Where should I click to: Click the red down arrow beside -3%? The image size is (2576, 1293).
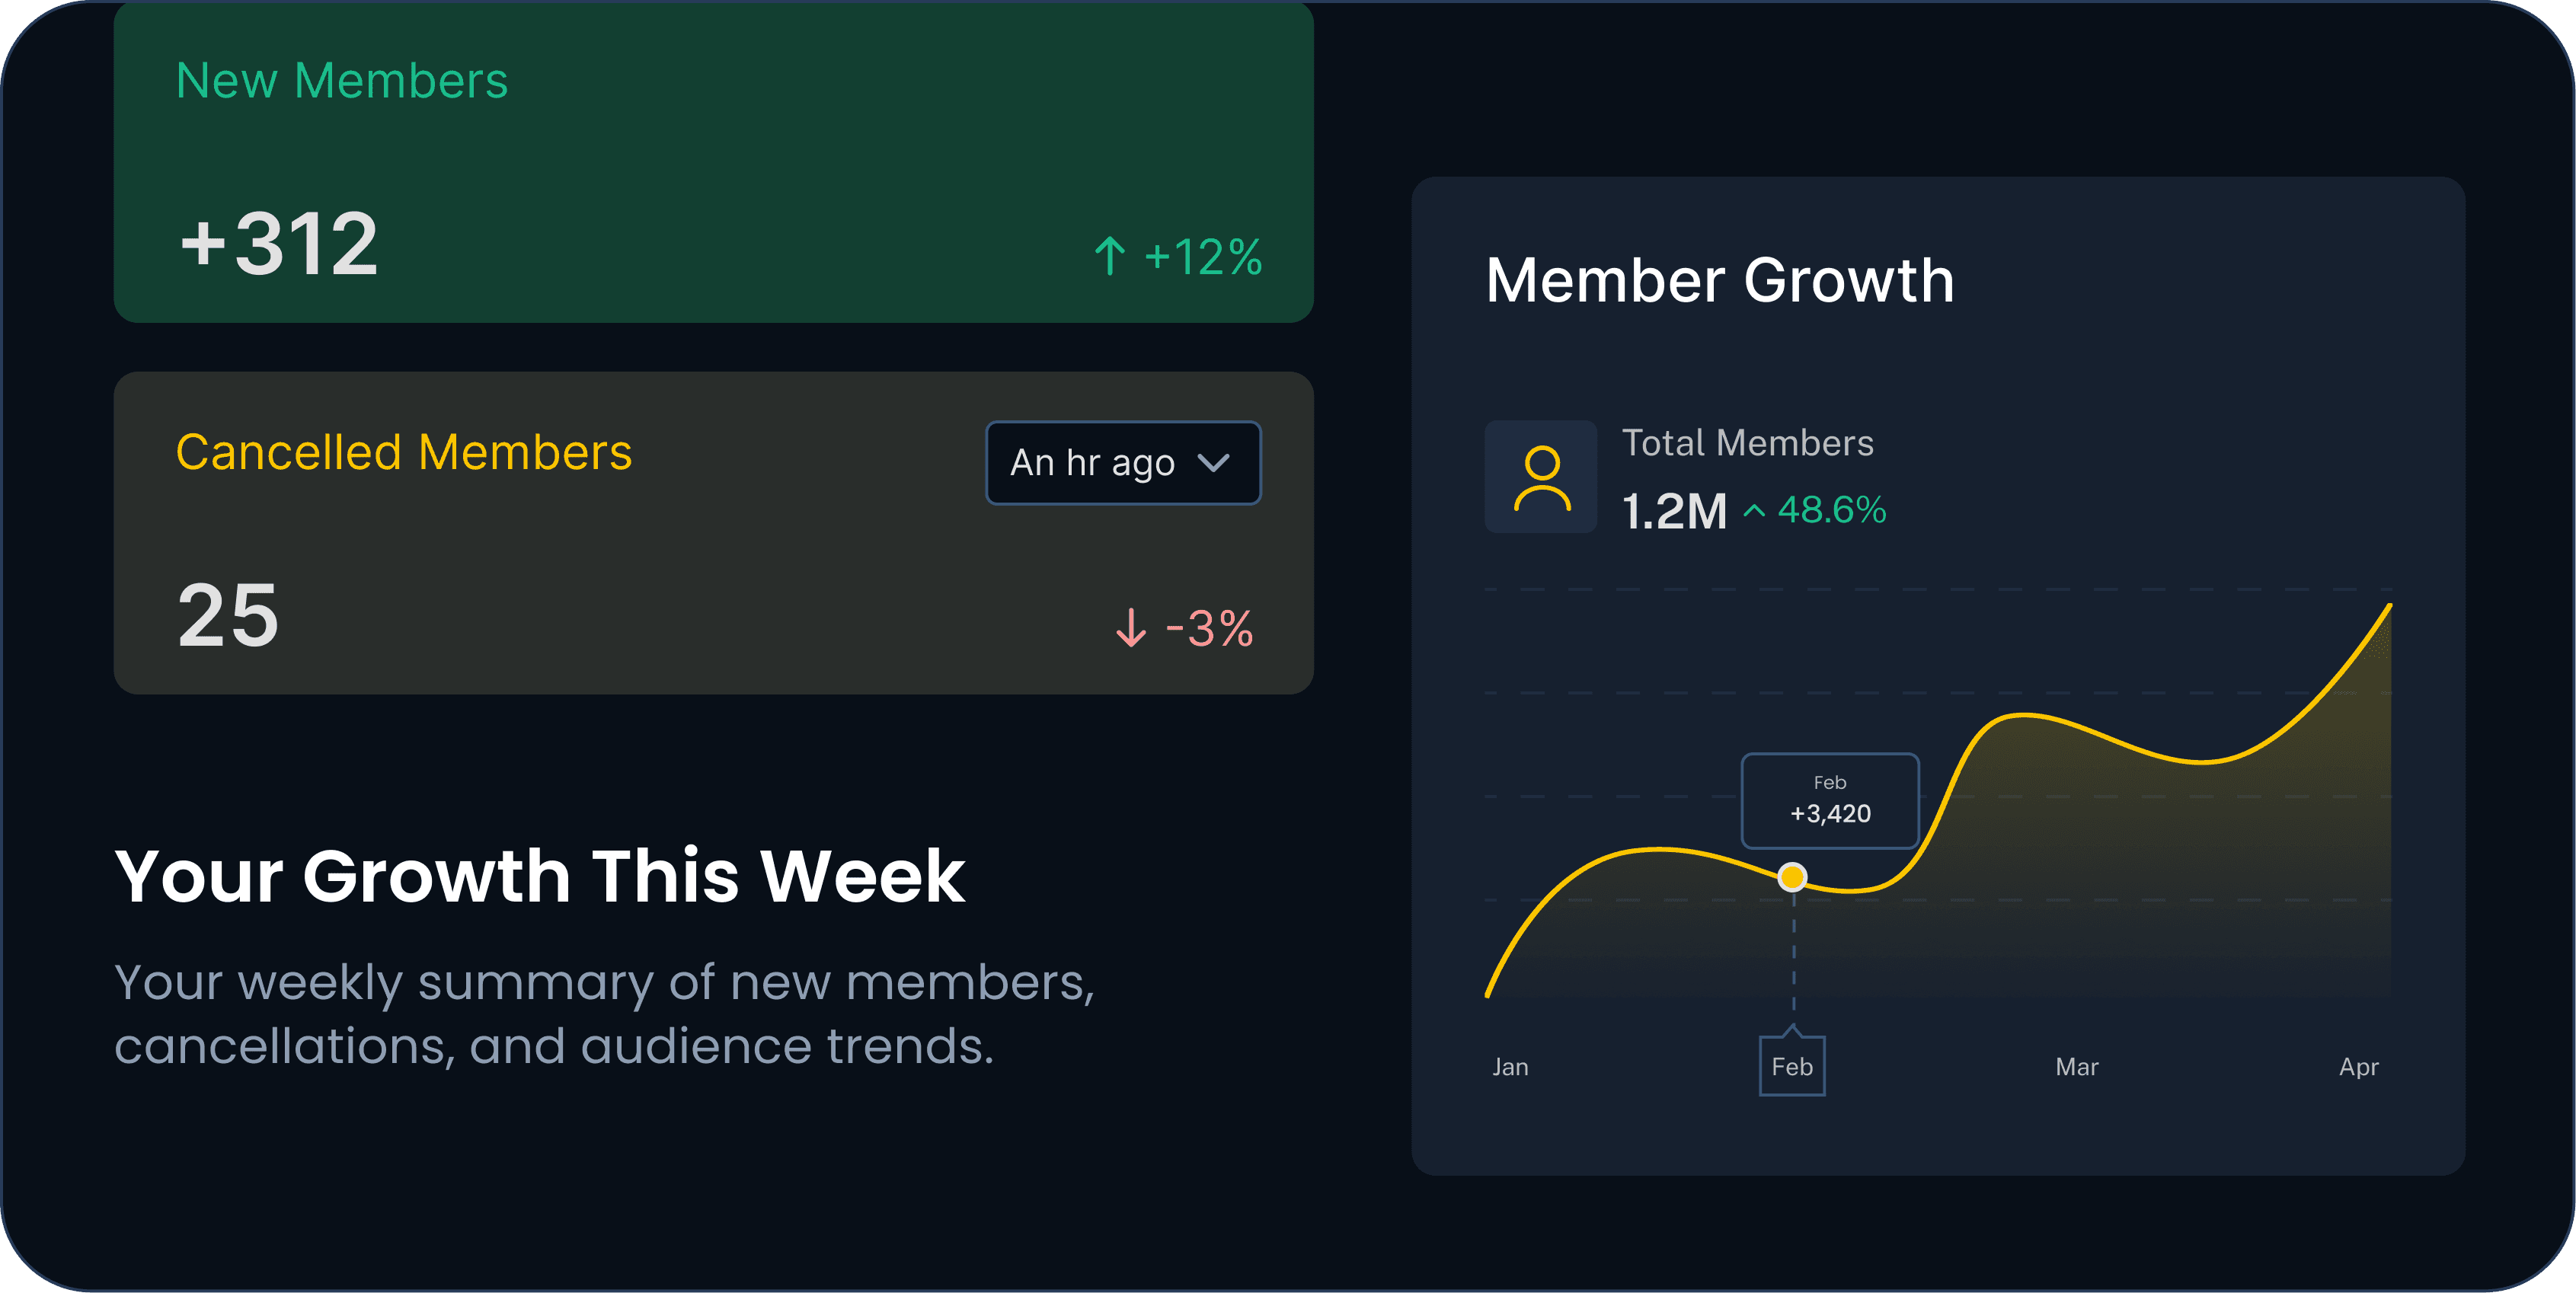click(1130, 628)
